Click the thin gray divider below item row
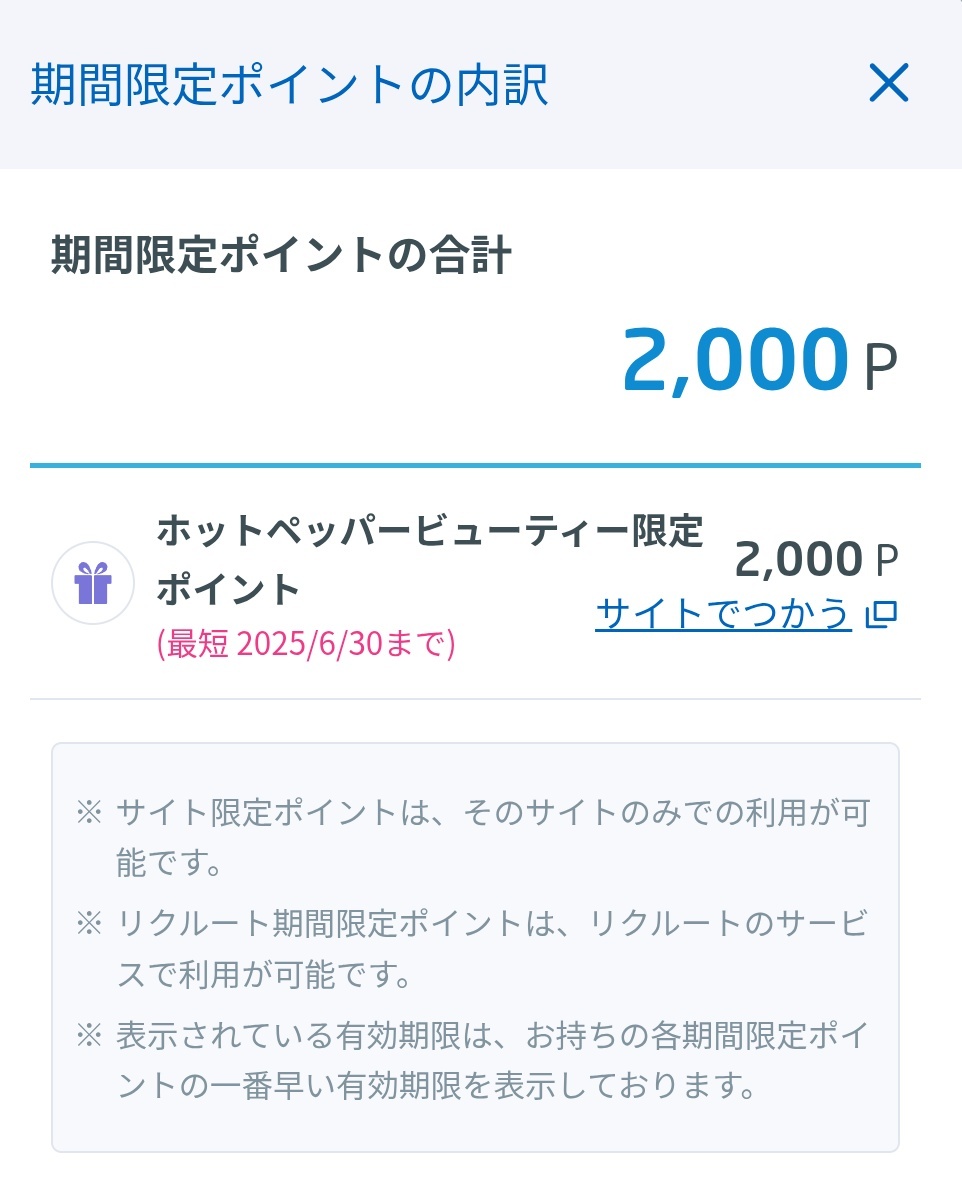Image resolution: width=962 pixels, height=1188 pixels. [475, 699]
